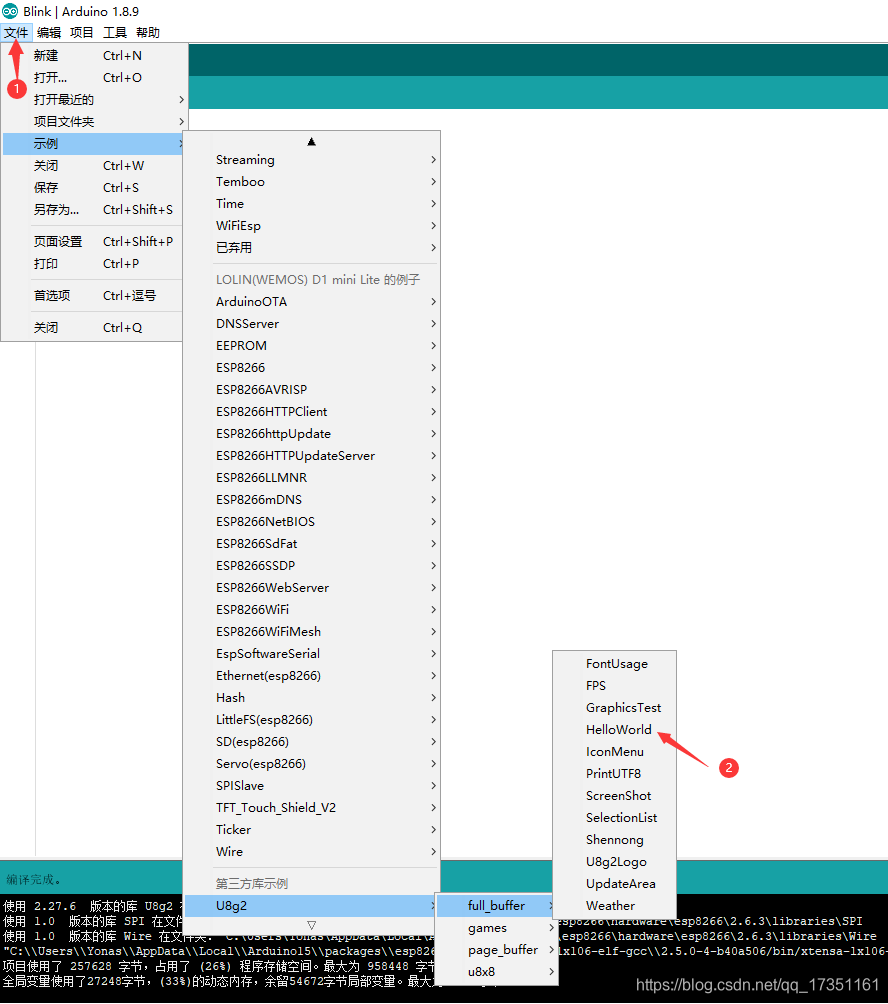The image size is (888, 1004).
Task: Open the GraphicsTest example sketch
Action: coord(615,708)
